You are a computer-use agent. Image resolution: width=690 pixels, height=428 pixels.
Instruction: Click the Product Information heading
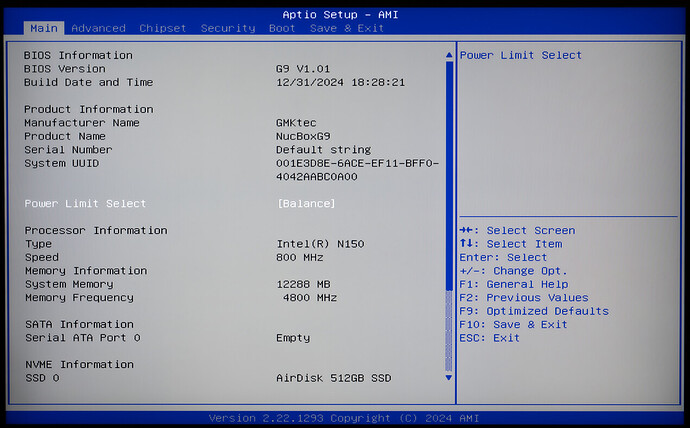coord(88,109)
